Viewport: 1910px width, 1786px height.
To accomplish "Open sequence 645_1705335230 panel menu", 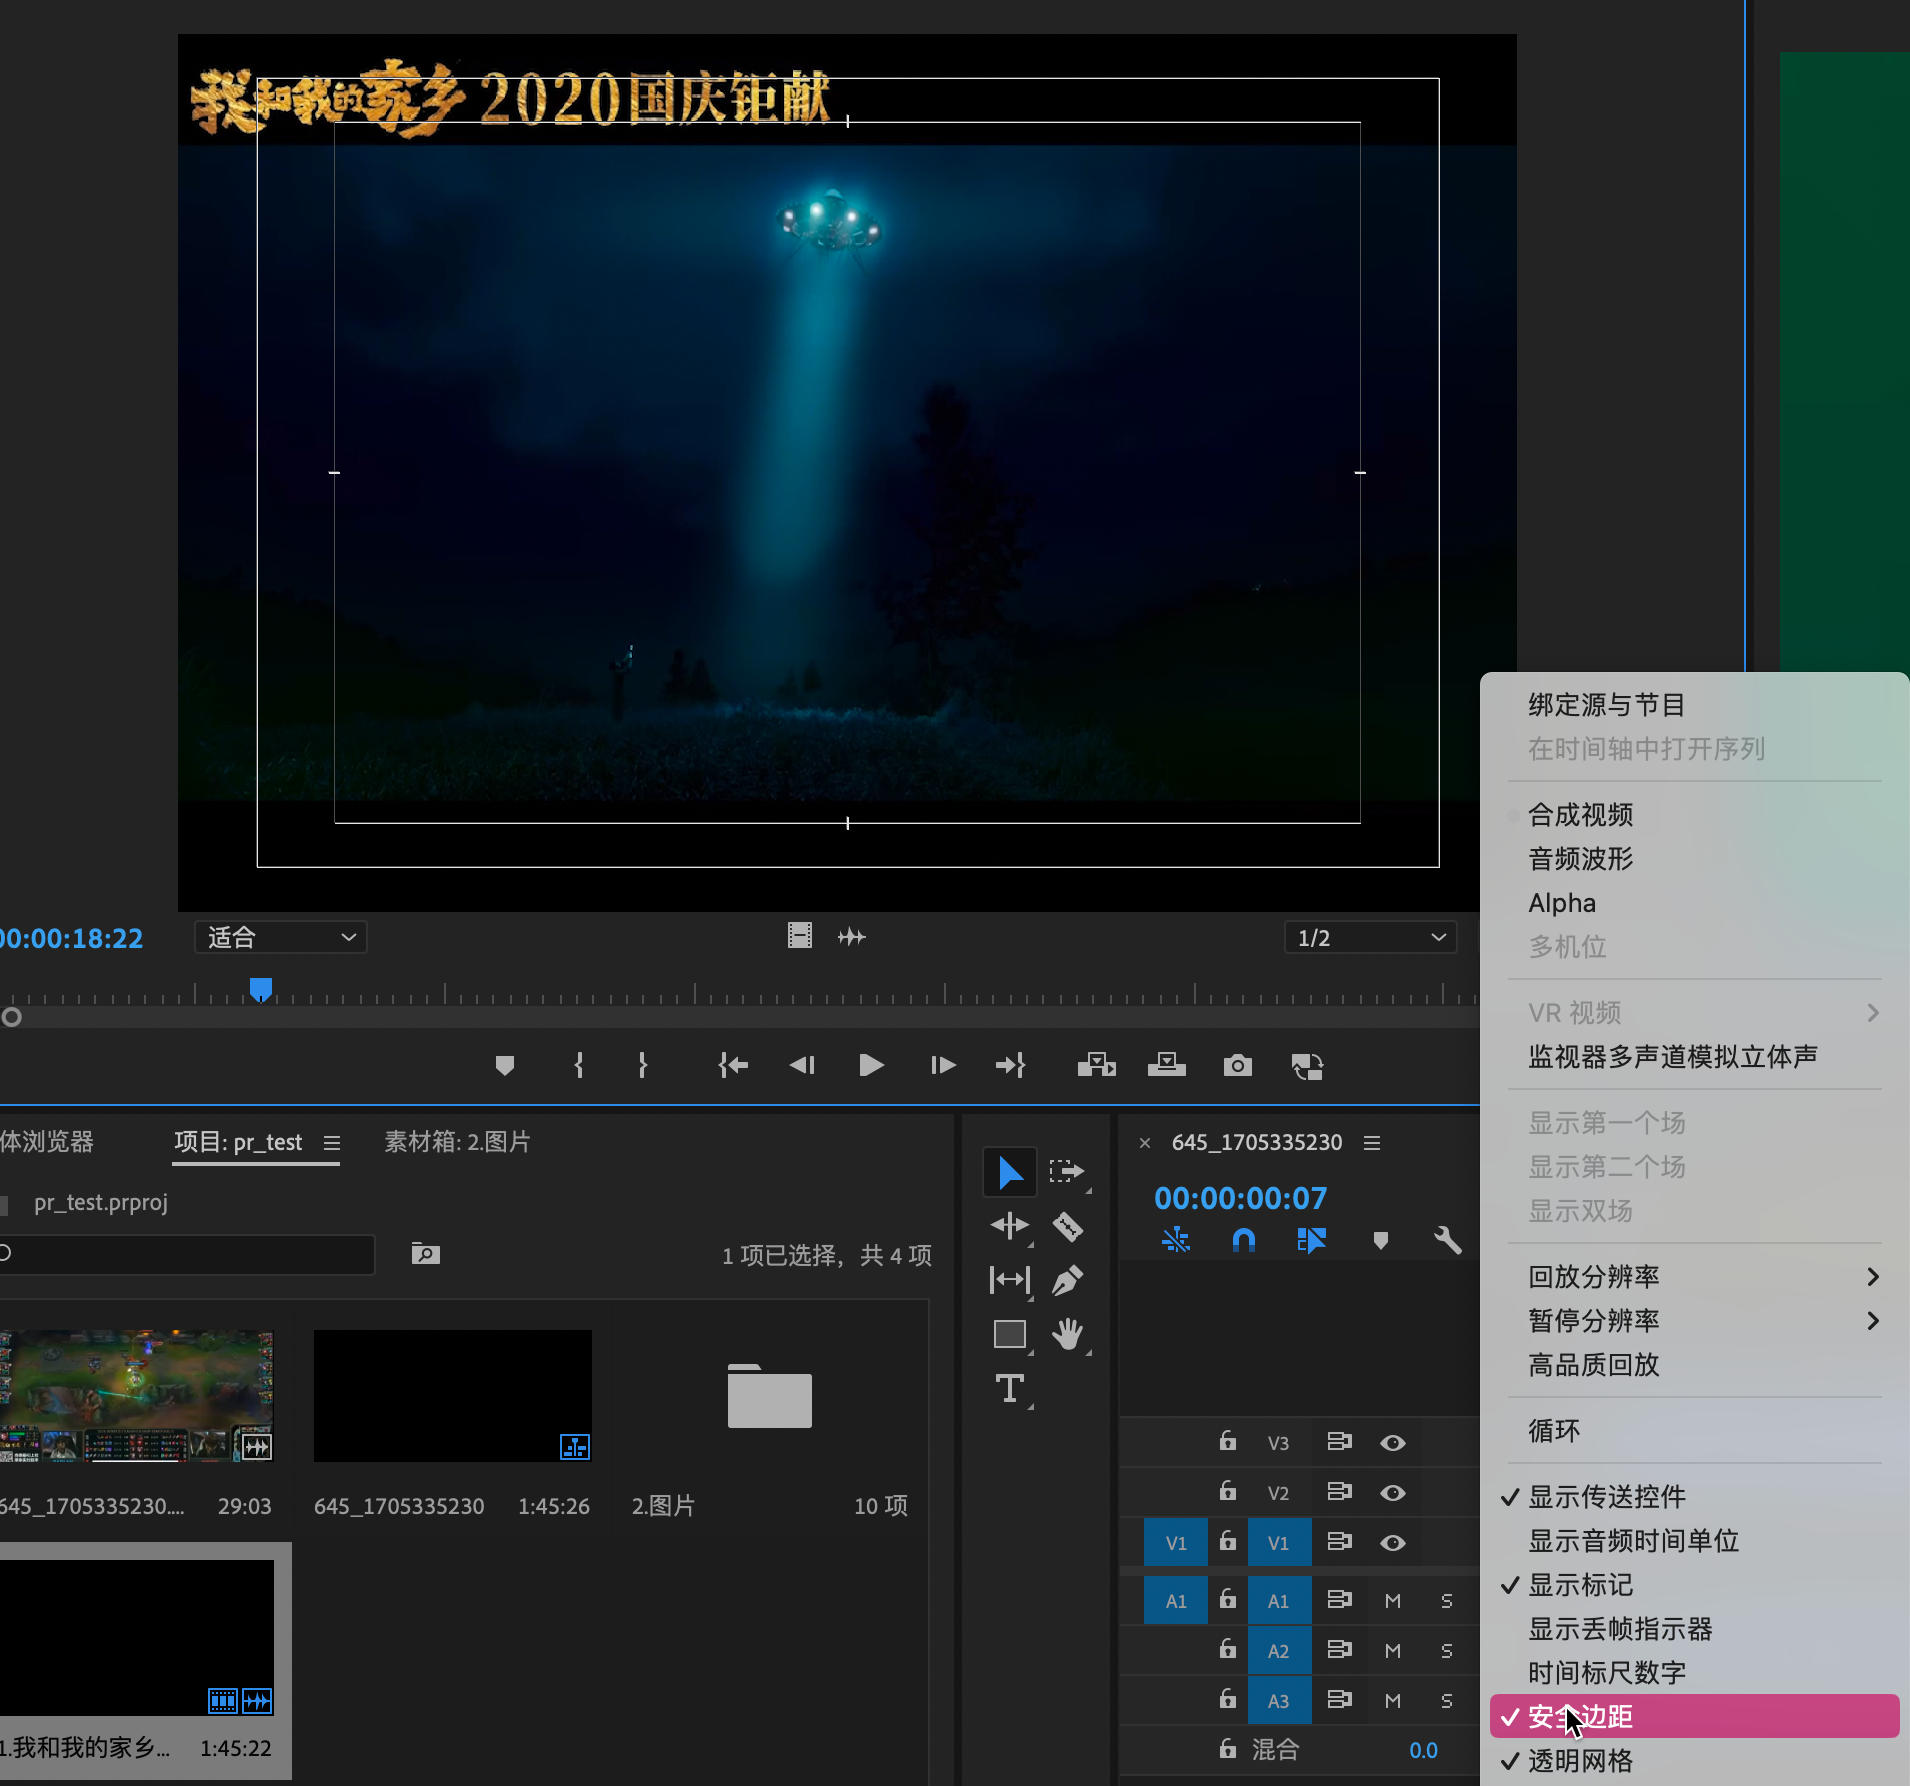I will point(1372,1143).
